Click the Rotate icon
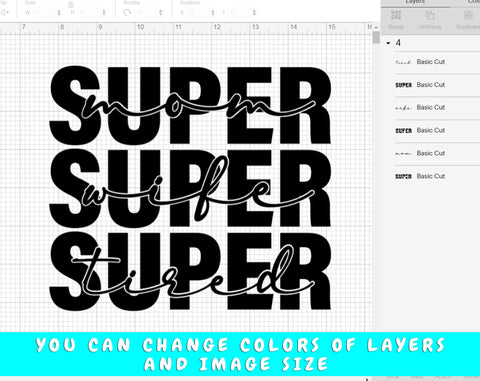This screenshot has width=480, height=381. coord(127,13)
